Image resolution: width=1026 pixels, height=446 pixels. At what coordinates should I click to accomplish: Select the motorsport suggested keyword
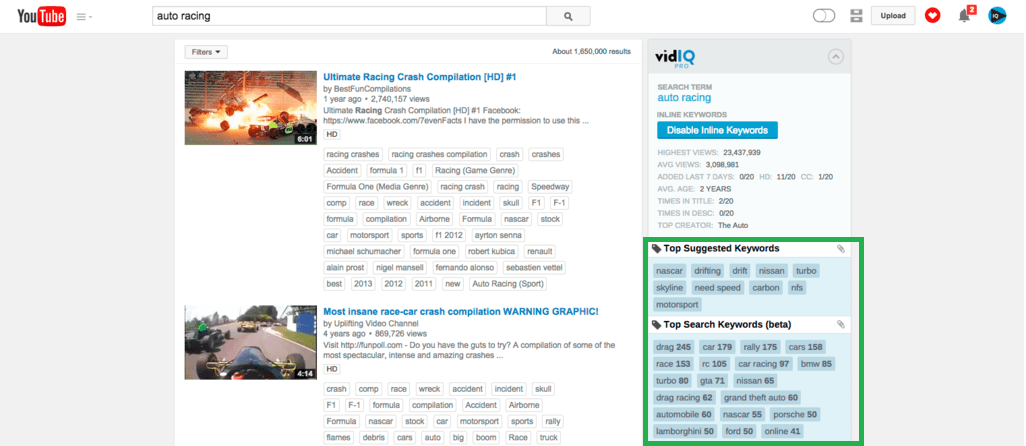677,305
